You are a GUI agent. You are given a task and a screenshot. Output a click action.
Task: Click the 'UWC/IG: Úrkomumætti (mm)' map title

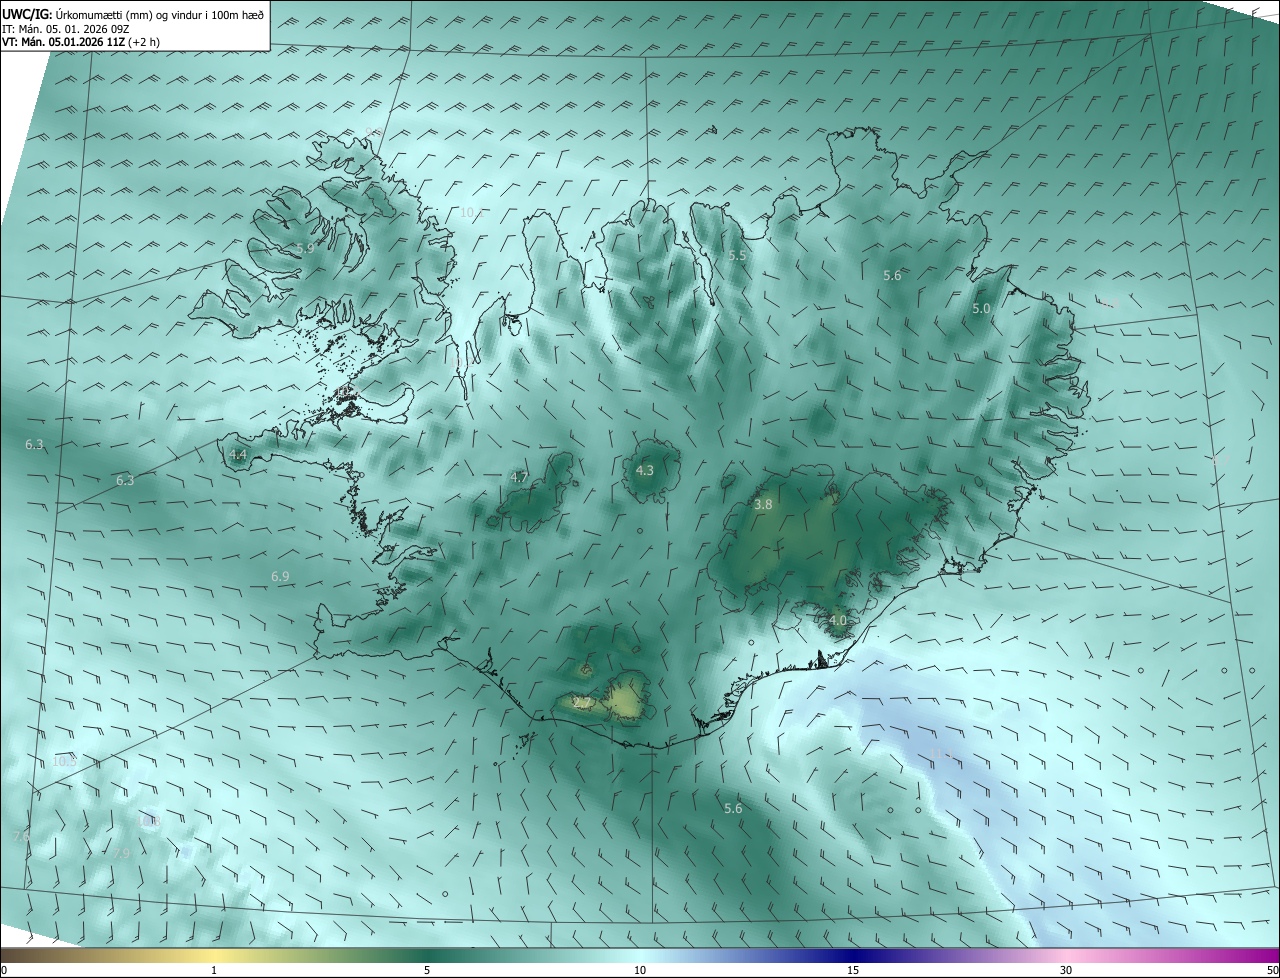(134, 13)
